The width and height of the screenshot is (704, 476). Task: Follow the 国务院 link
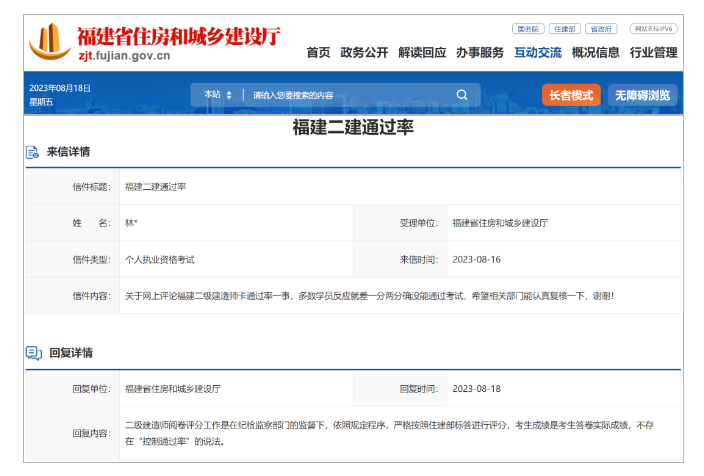[526, 29]
